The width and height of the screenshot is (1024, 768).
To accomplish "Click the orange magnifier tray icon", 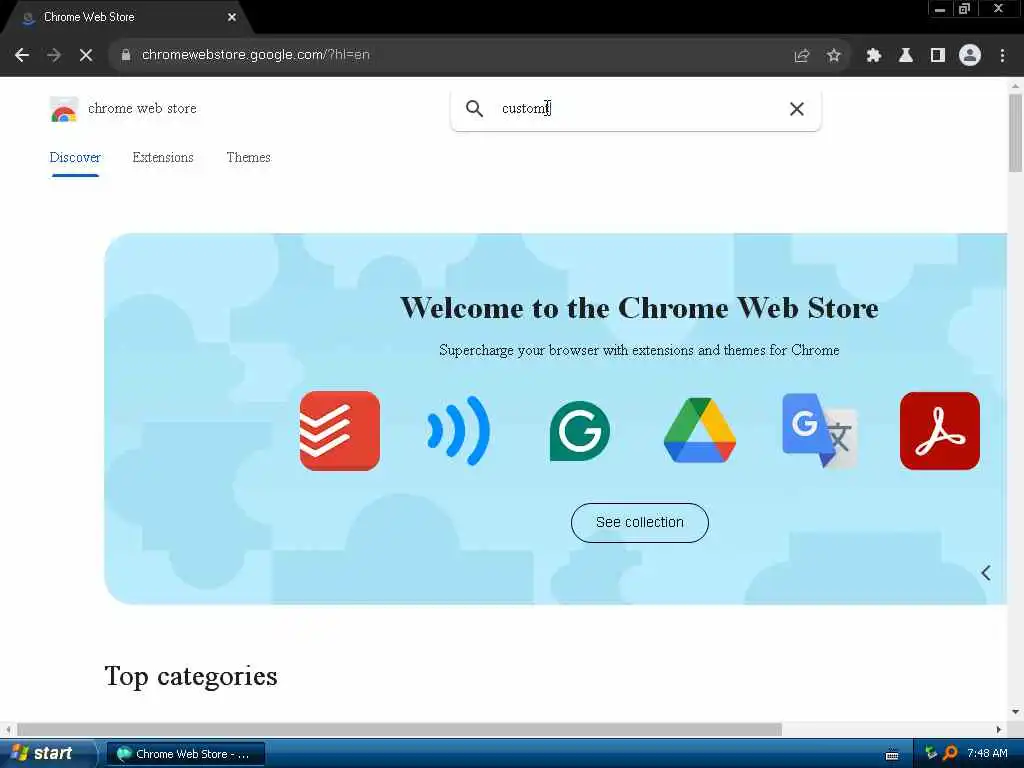I will coord(950,753).
